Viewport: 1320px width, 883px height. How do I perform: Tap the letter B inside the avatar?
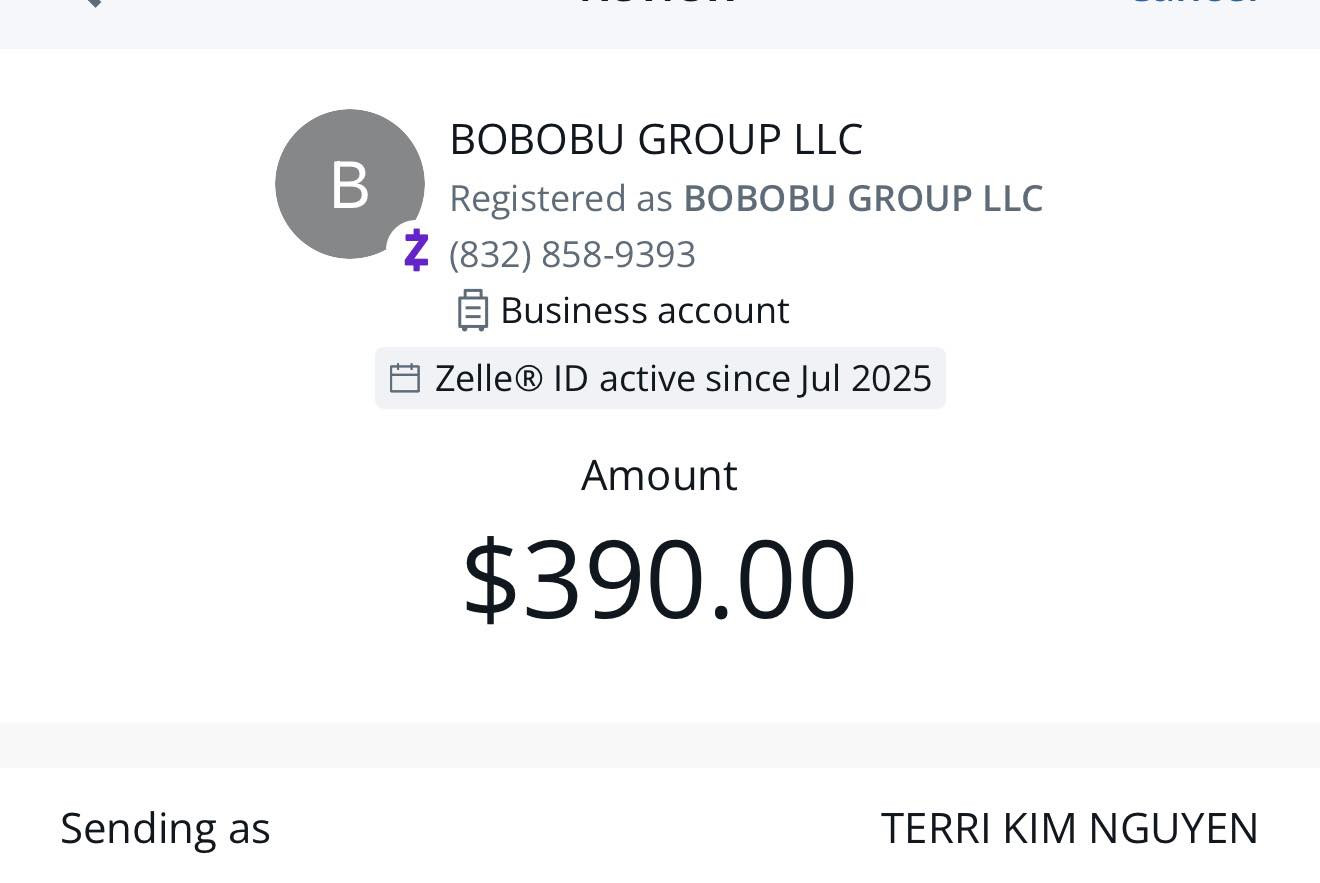pyautogui.click(x=349, y=185)
